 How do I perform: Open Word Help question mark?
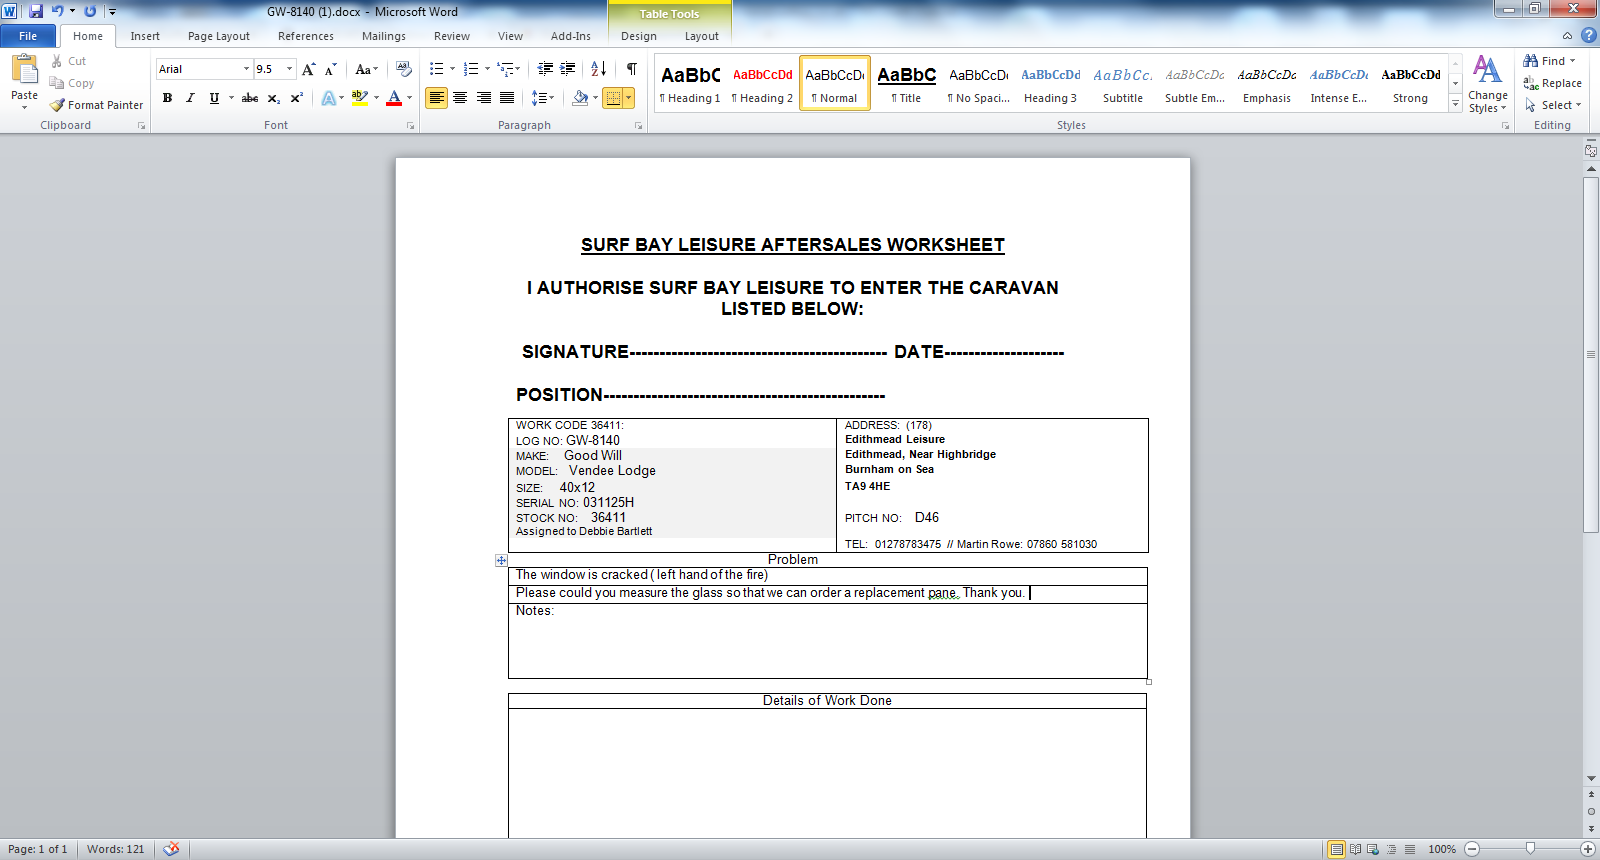point(1588,35)
